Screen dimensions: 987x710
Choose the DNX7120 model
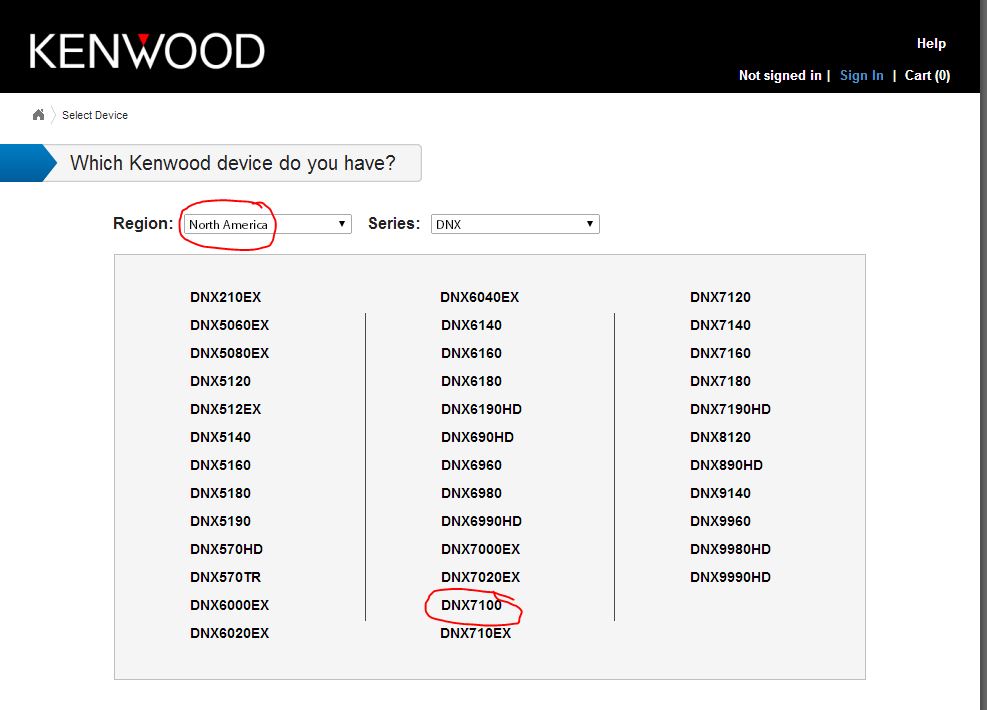point(720,297)
